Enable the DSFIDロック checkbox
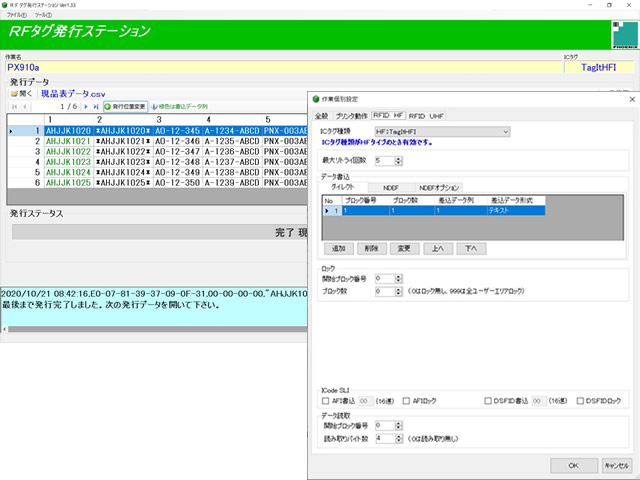 (580, 401)
